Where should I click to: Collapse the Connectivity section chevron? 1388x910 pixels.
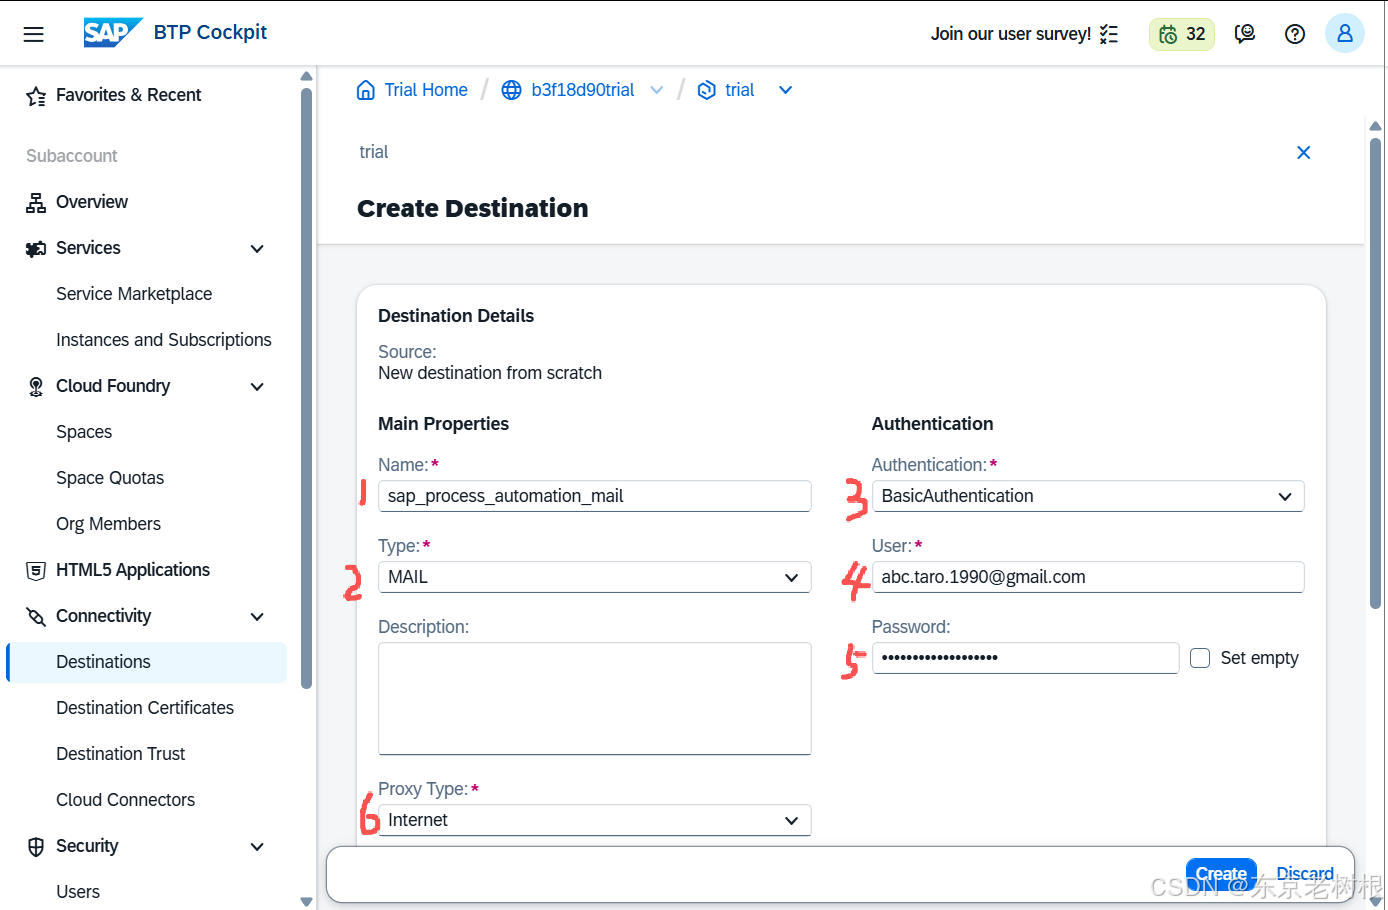[x=257, y=617]
